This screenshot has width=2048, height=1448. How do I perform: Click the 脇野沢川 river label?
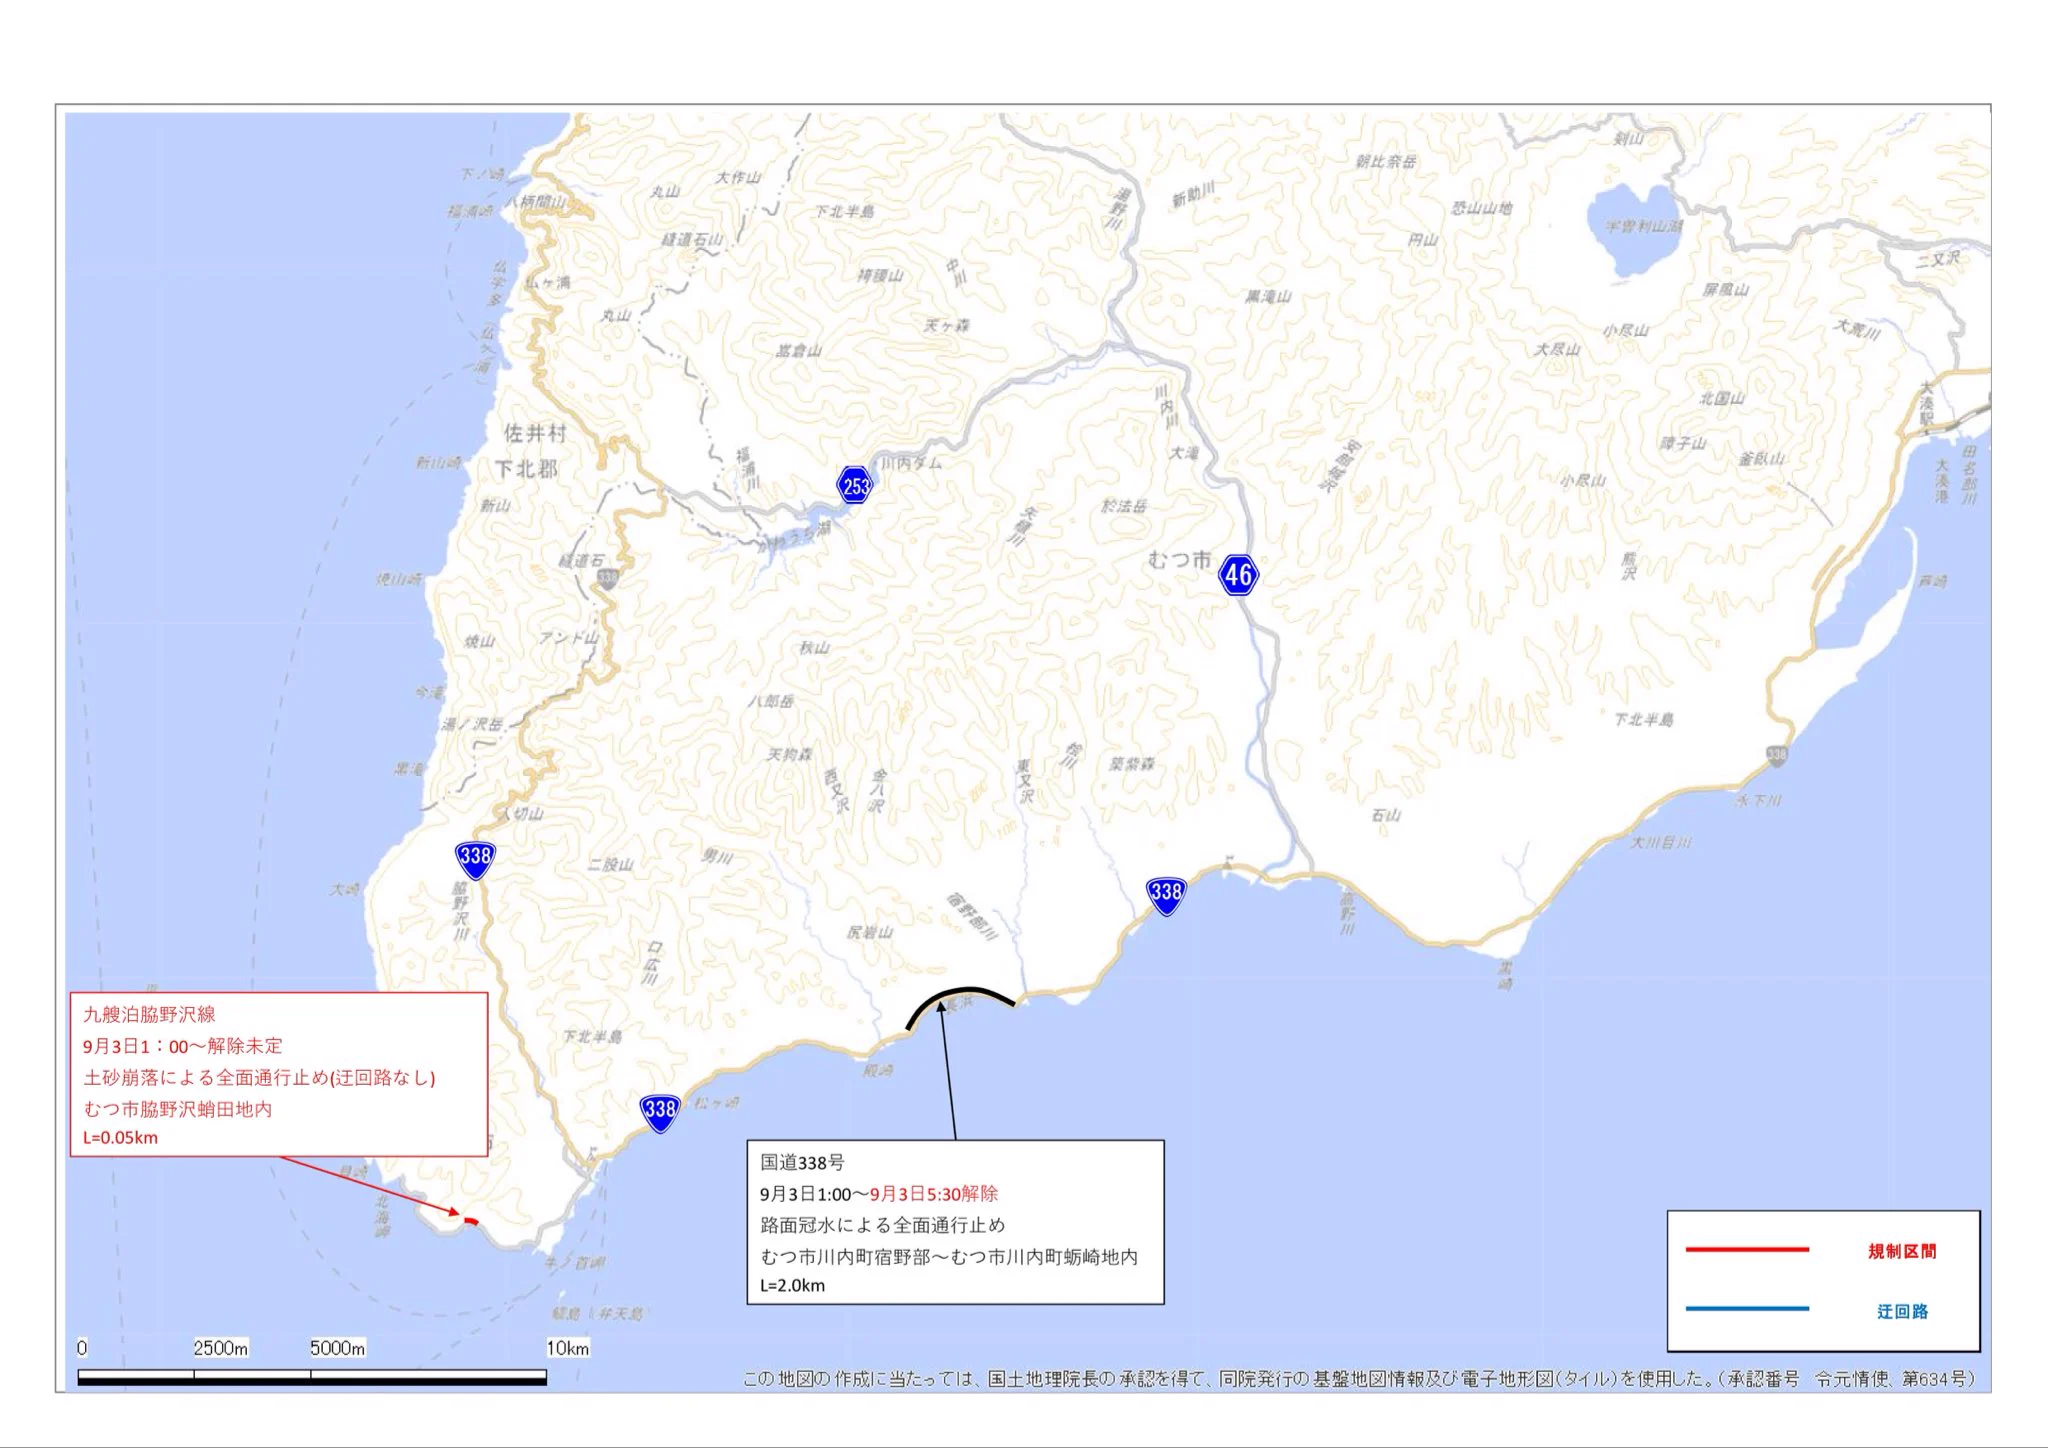click(460, 911)
